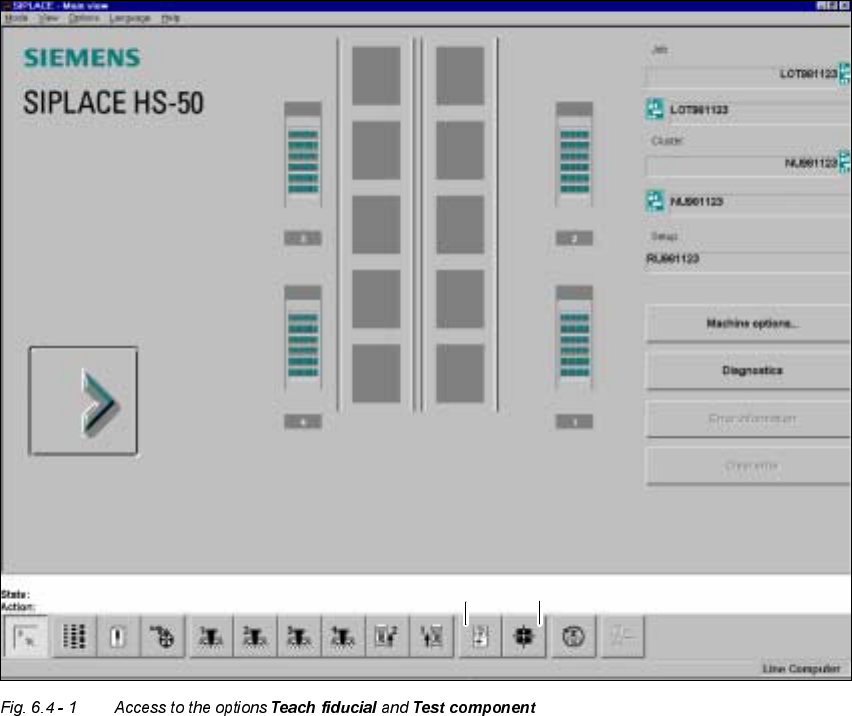This screenshot has height=716, width=852.
Task: Click feeder location label 1
Action: [574, 422]
